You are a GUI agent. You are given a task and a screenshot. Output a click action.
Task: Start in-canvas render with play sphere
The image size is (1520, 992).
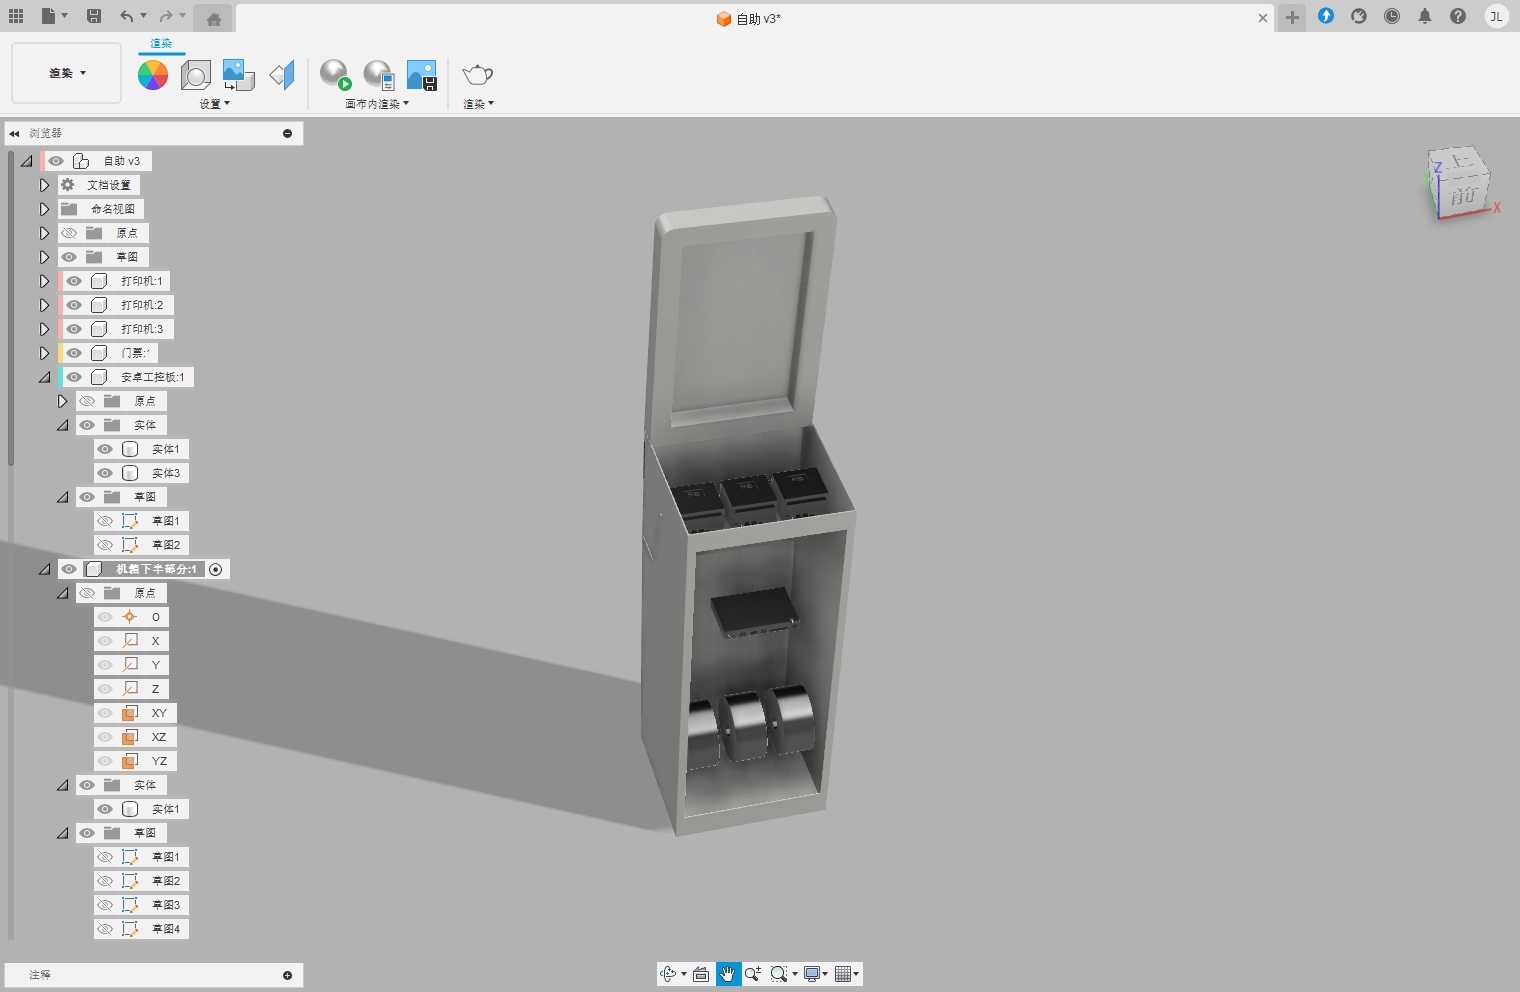click(335, 75)
